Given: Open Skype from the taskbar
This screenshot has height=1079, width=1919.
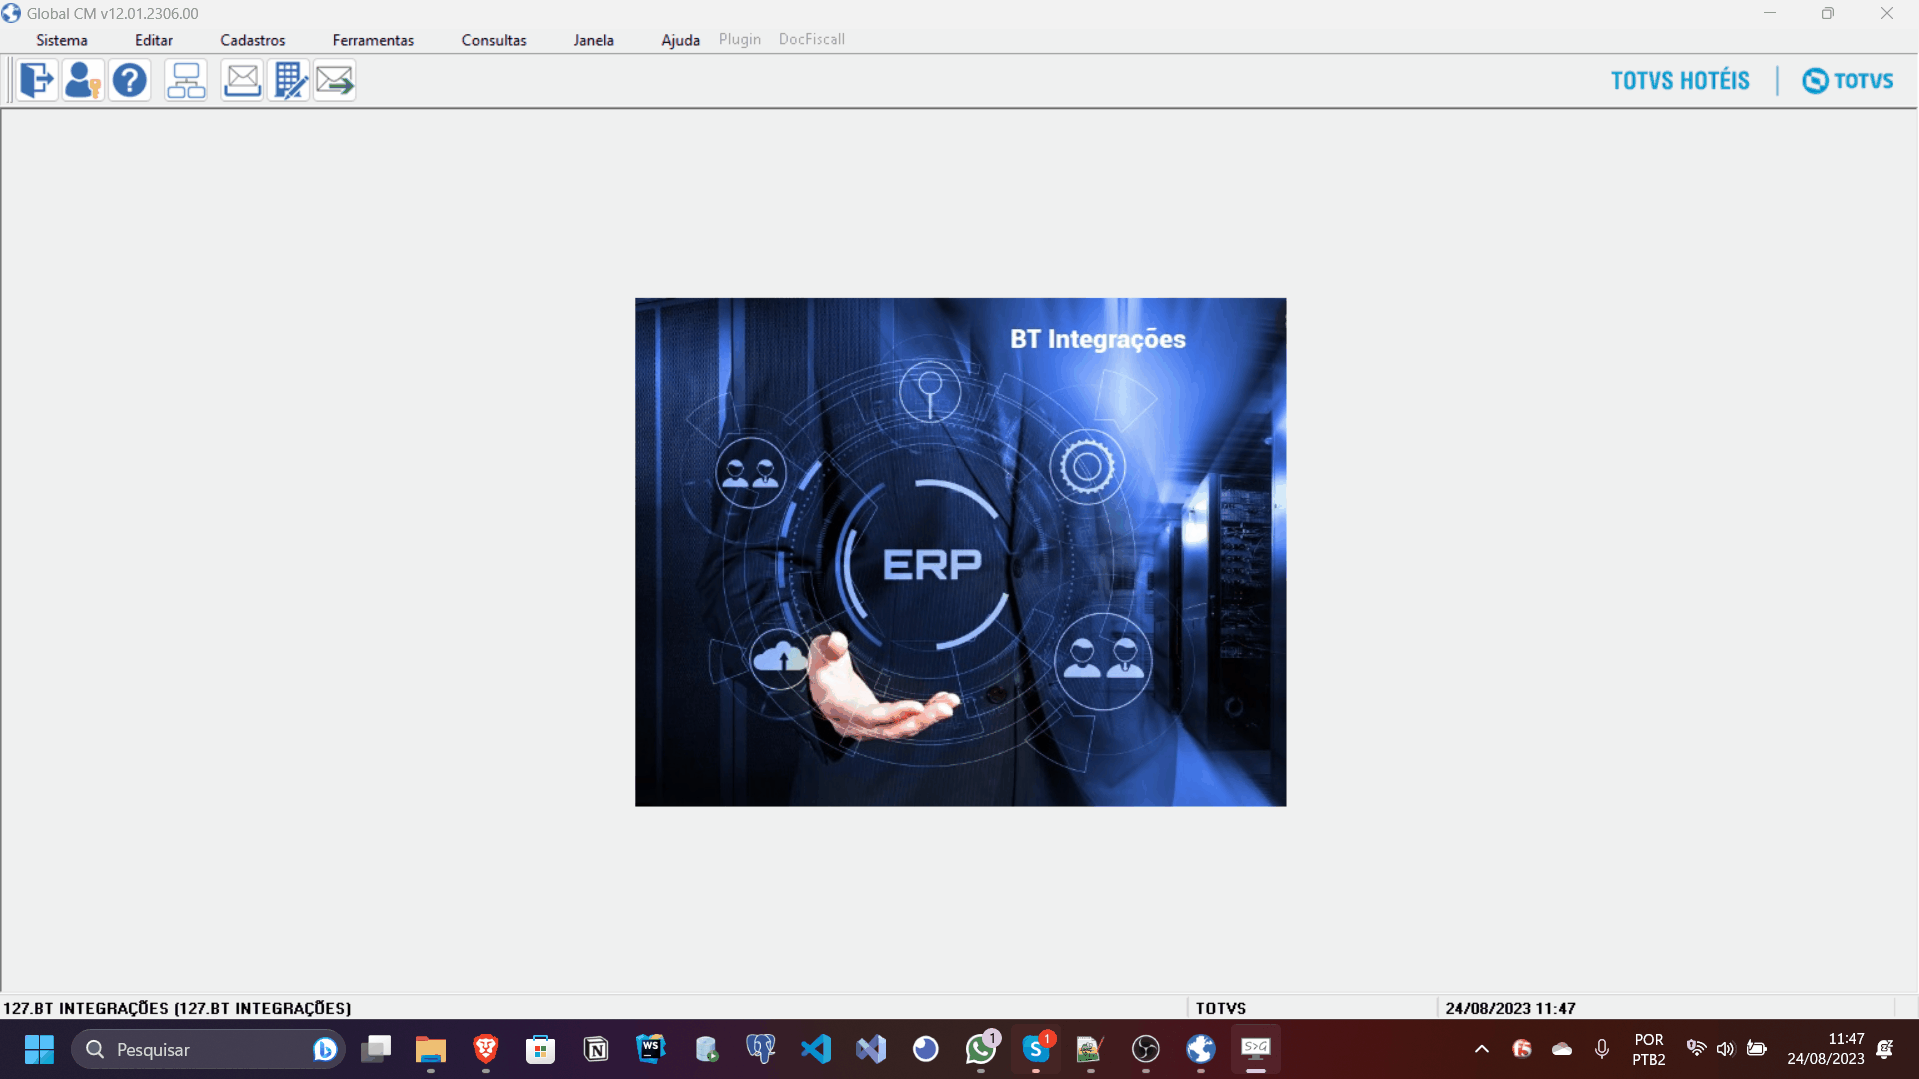Looking at the screenshot, I should click(x=1036, y=1049).
